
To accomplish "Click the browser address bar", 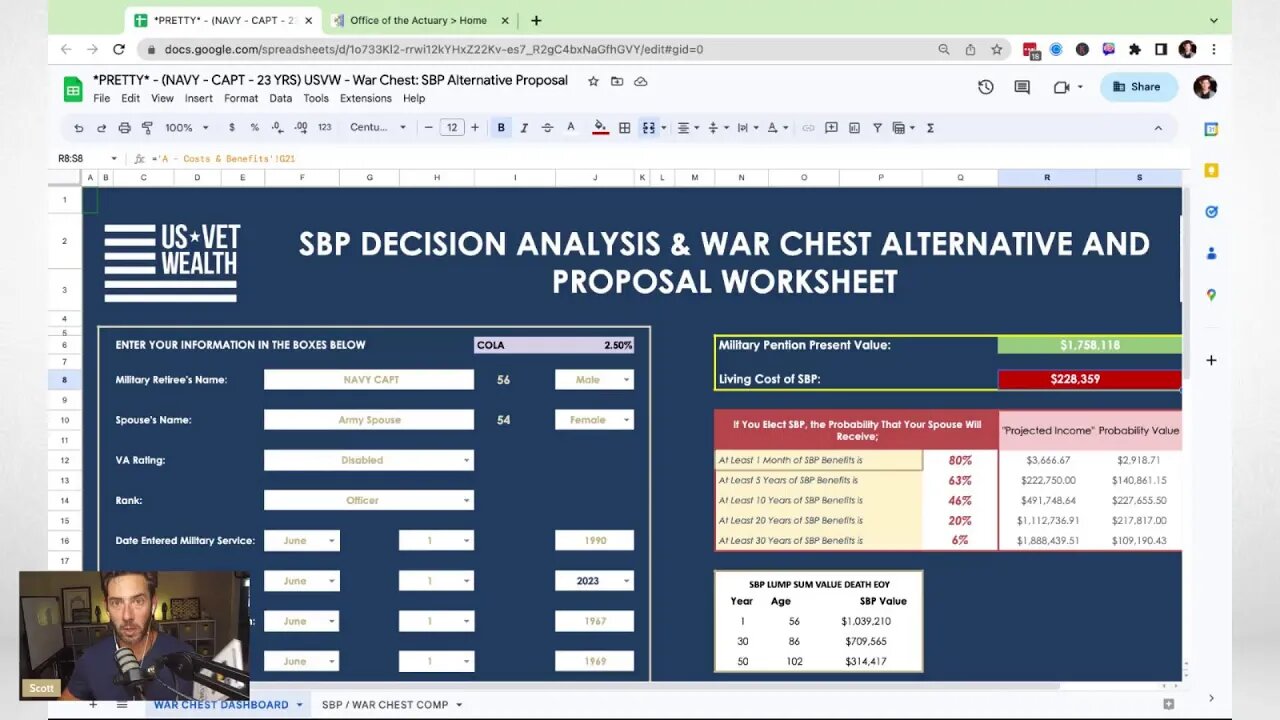I will point(540,49).
